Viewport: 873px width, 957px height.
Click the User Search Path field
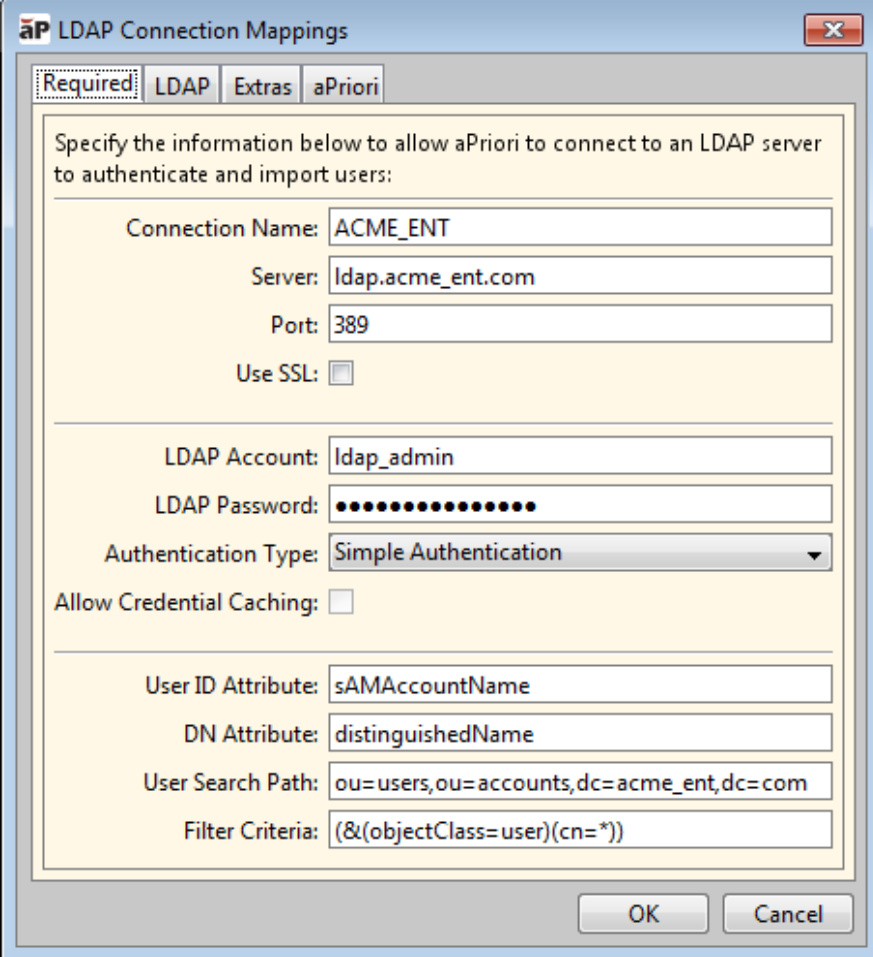[x=580, y=782]
